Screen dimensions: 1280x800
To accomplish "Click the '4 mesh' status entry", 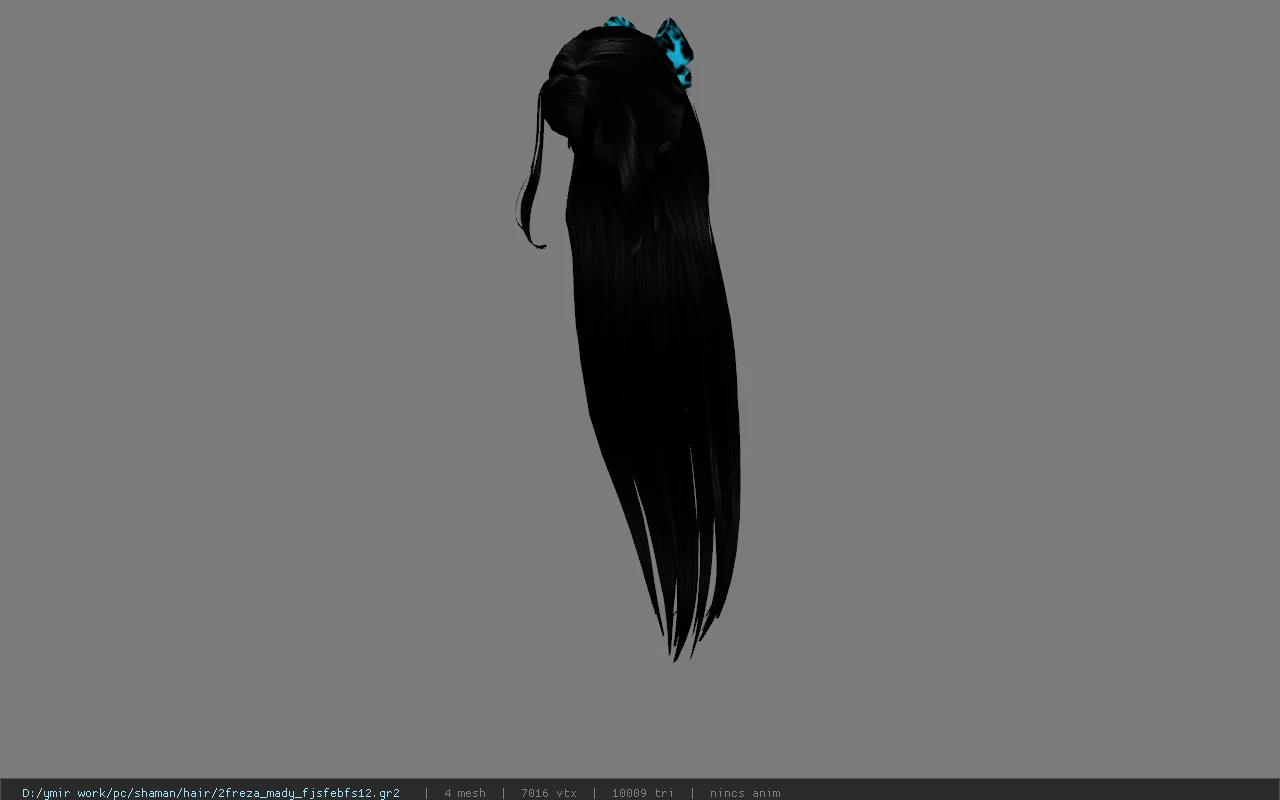I will click(x=465, y=793).
